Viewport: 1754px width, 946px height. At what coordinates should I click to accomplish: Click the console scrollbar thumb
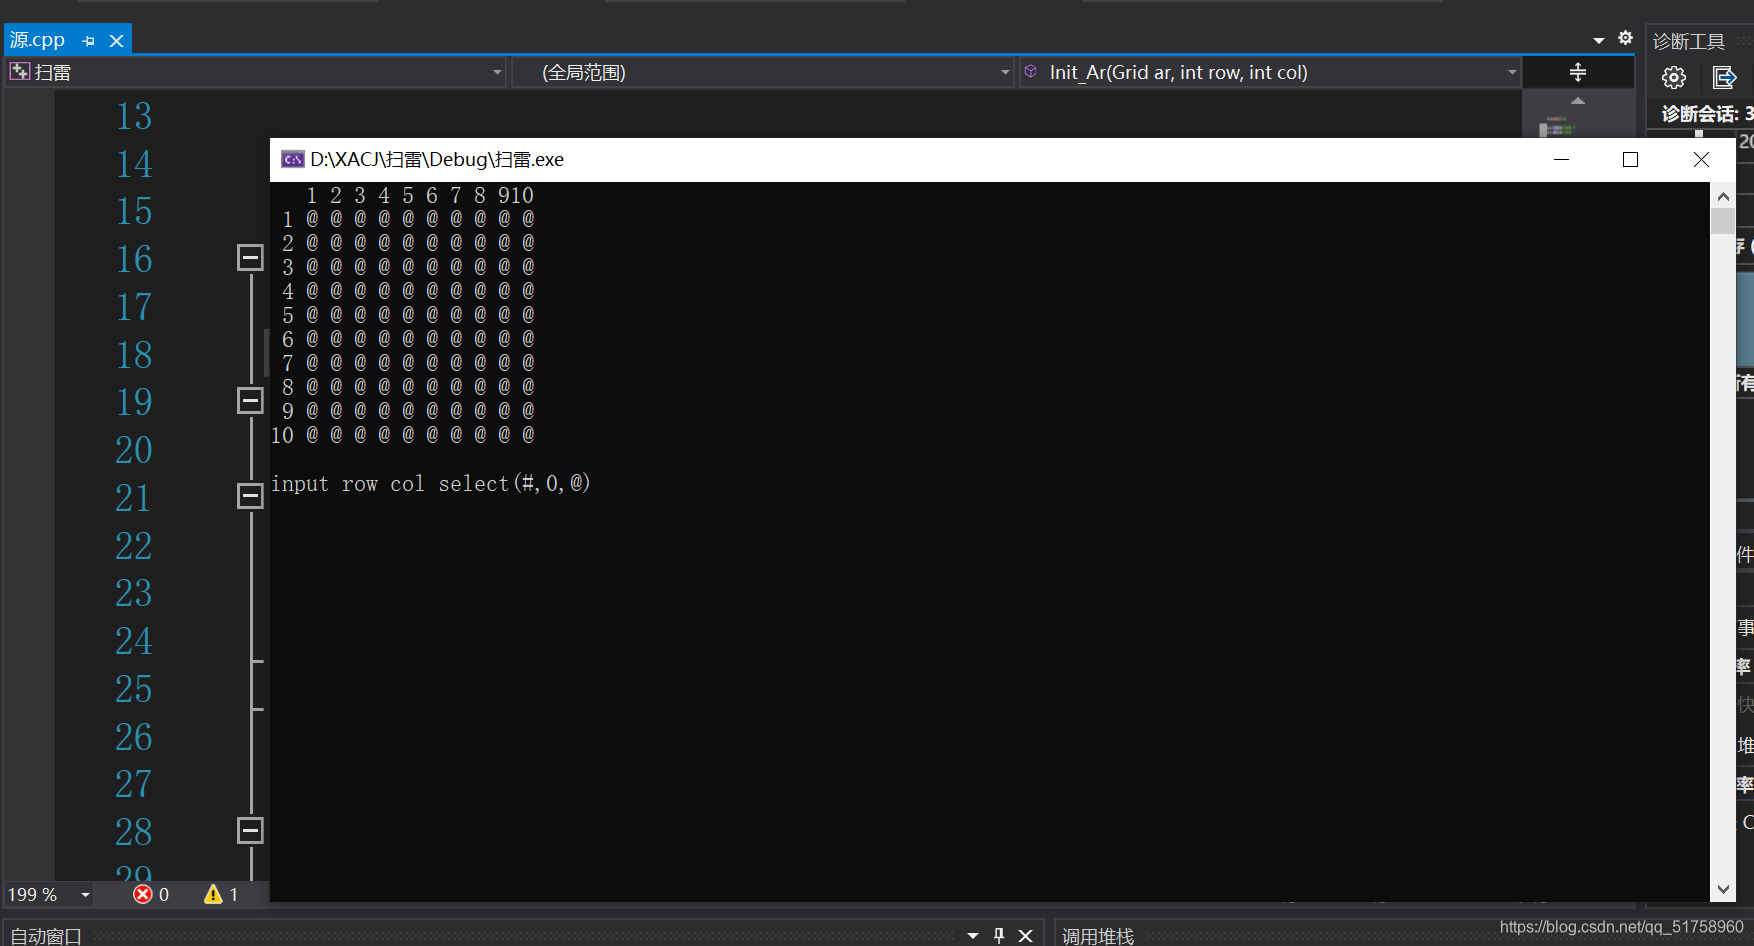point(1723,221)
